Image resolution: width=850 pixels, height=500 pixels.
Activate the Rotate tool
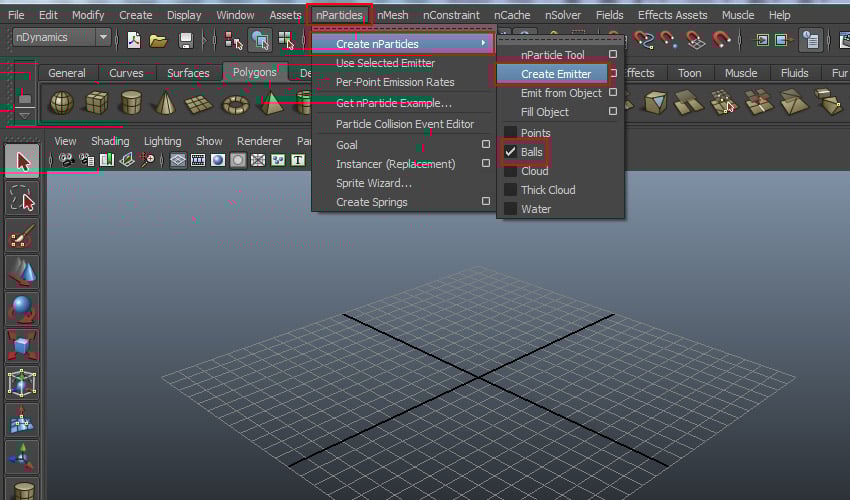pyautogui.click(x=22, y=308)
